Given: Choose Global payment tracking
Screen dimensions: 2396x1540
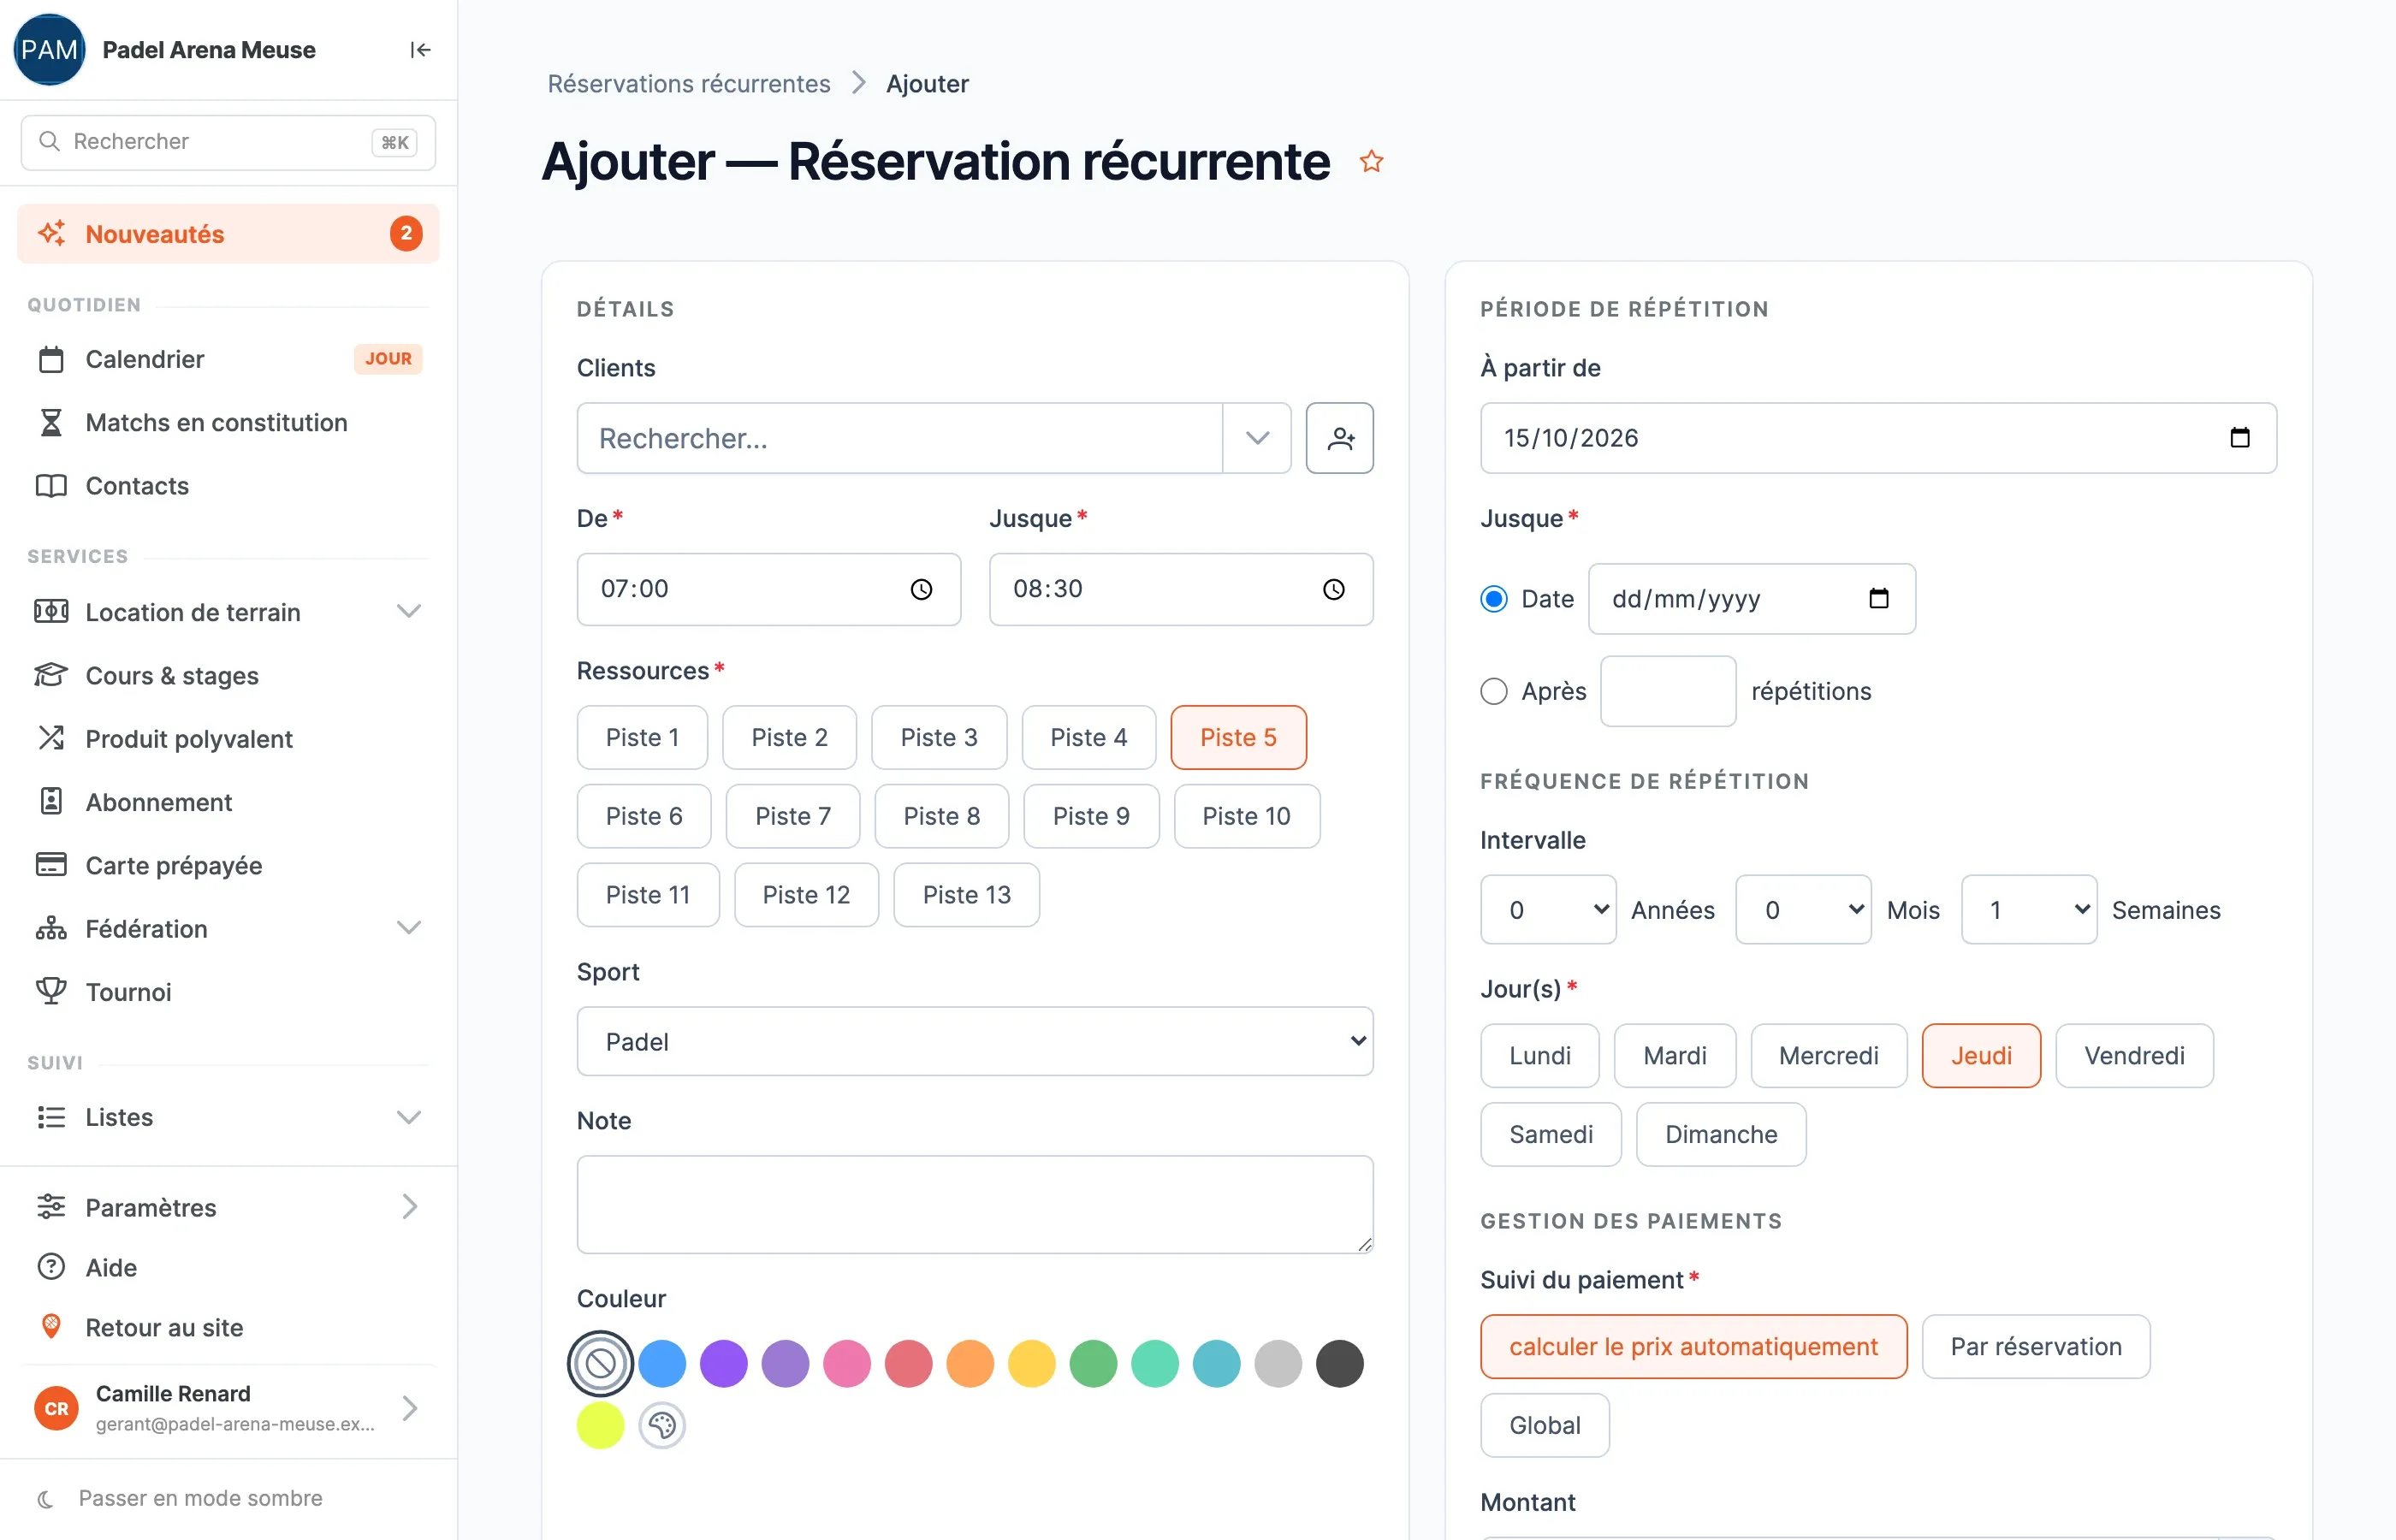Looking at the screenshot, I should (1544, 1425).
